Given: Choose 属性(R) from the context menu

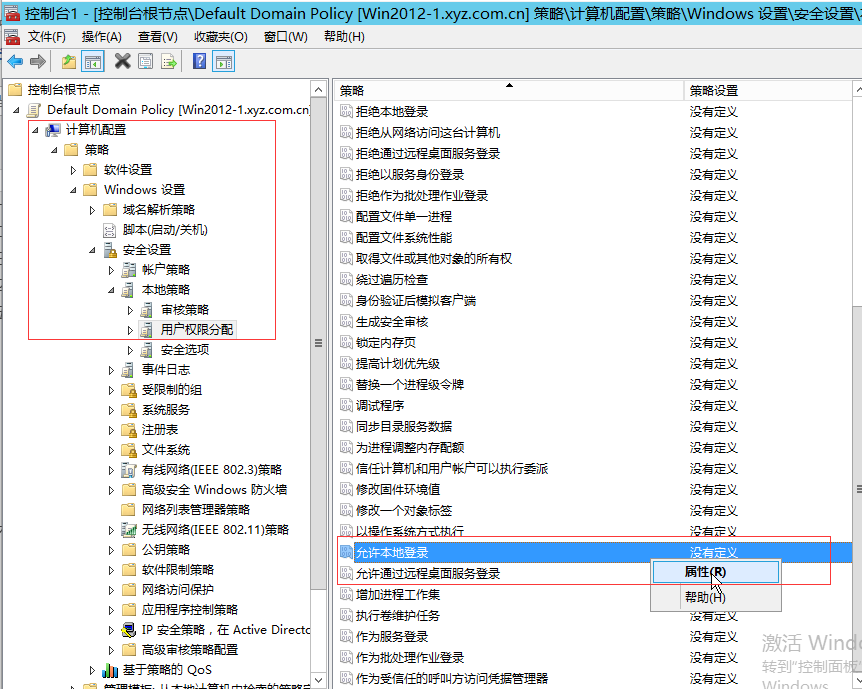Looking at the screenshot, I should point(716,572).
